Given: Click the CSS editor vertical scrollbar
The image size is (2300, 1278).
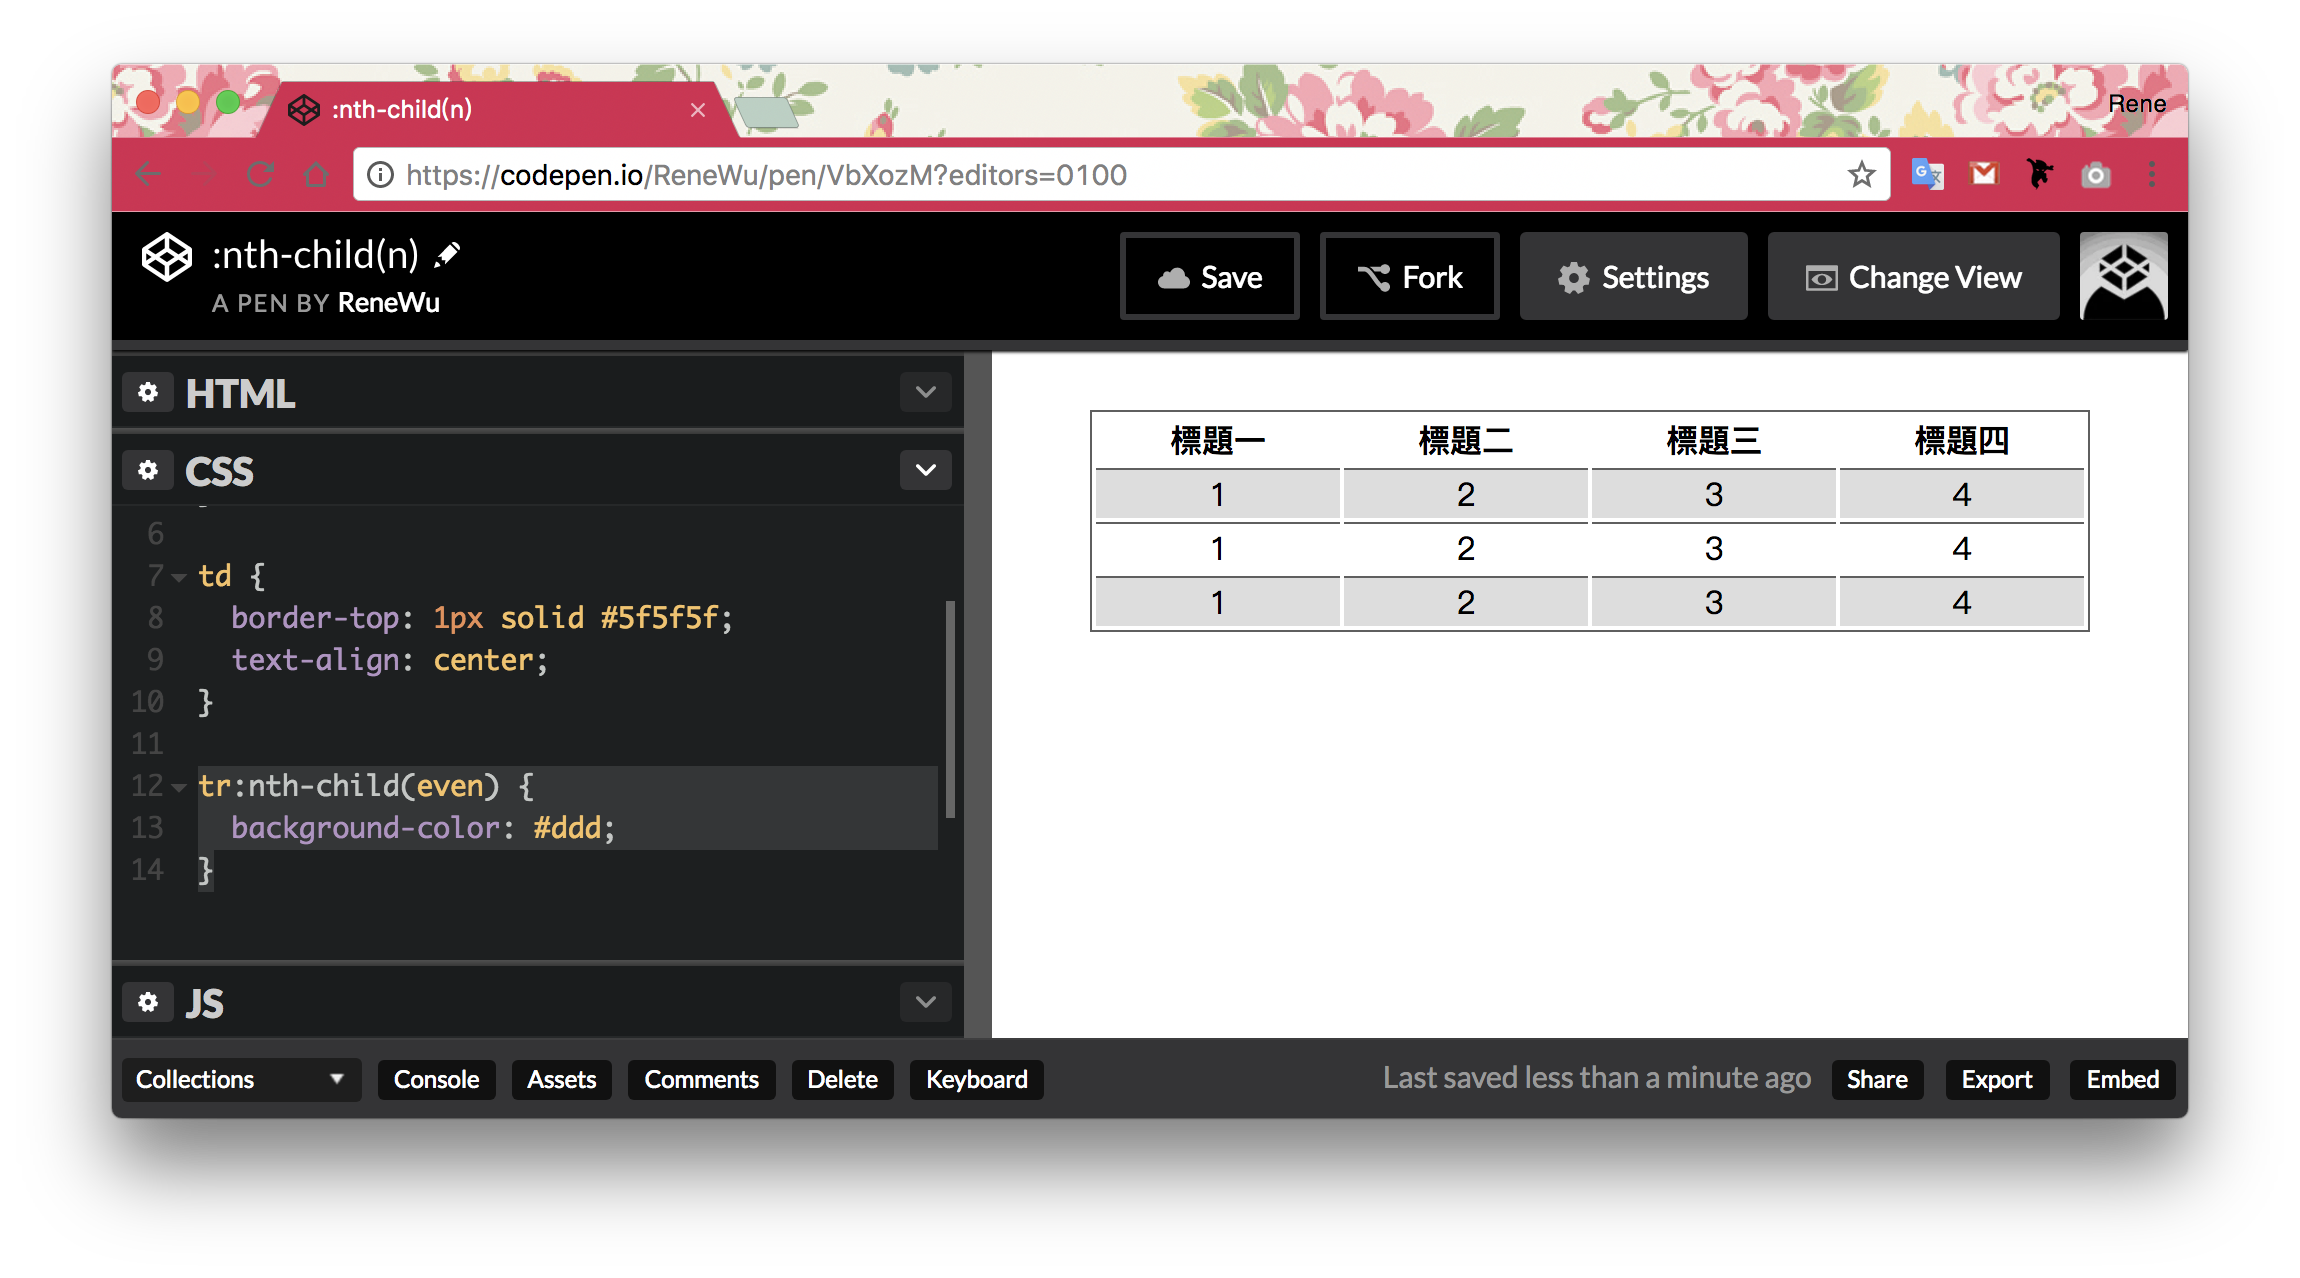Looking at the screenshot, I should pyautogui.click(x=950, y=709).
